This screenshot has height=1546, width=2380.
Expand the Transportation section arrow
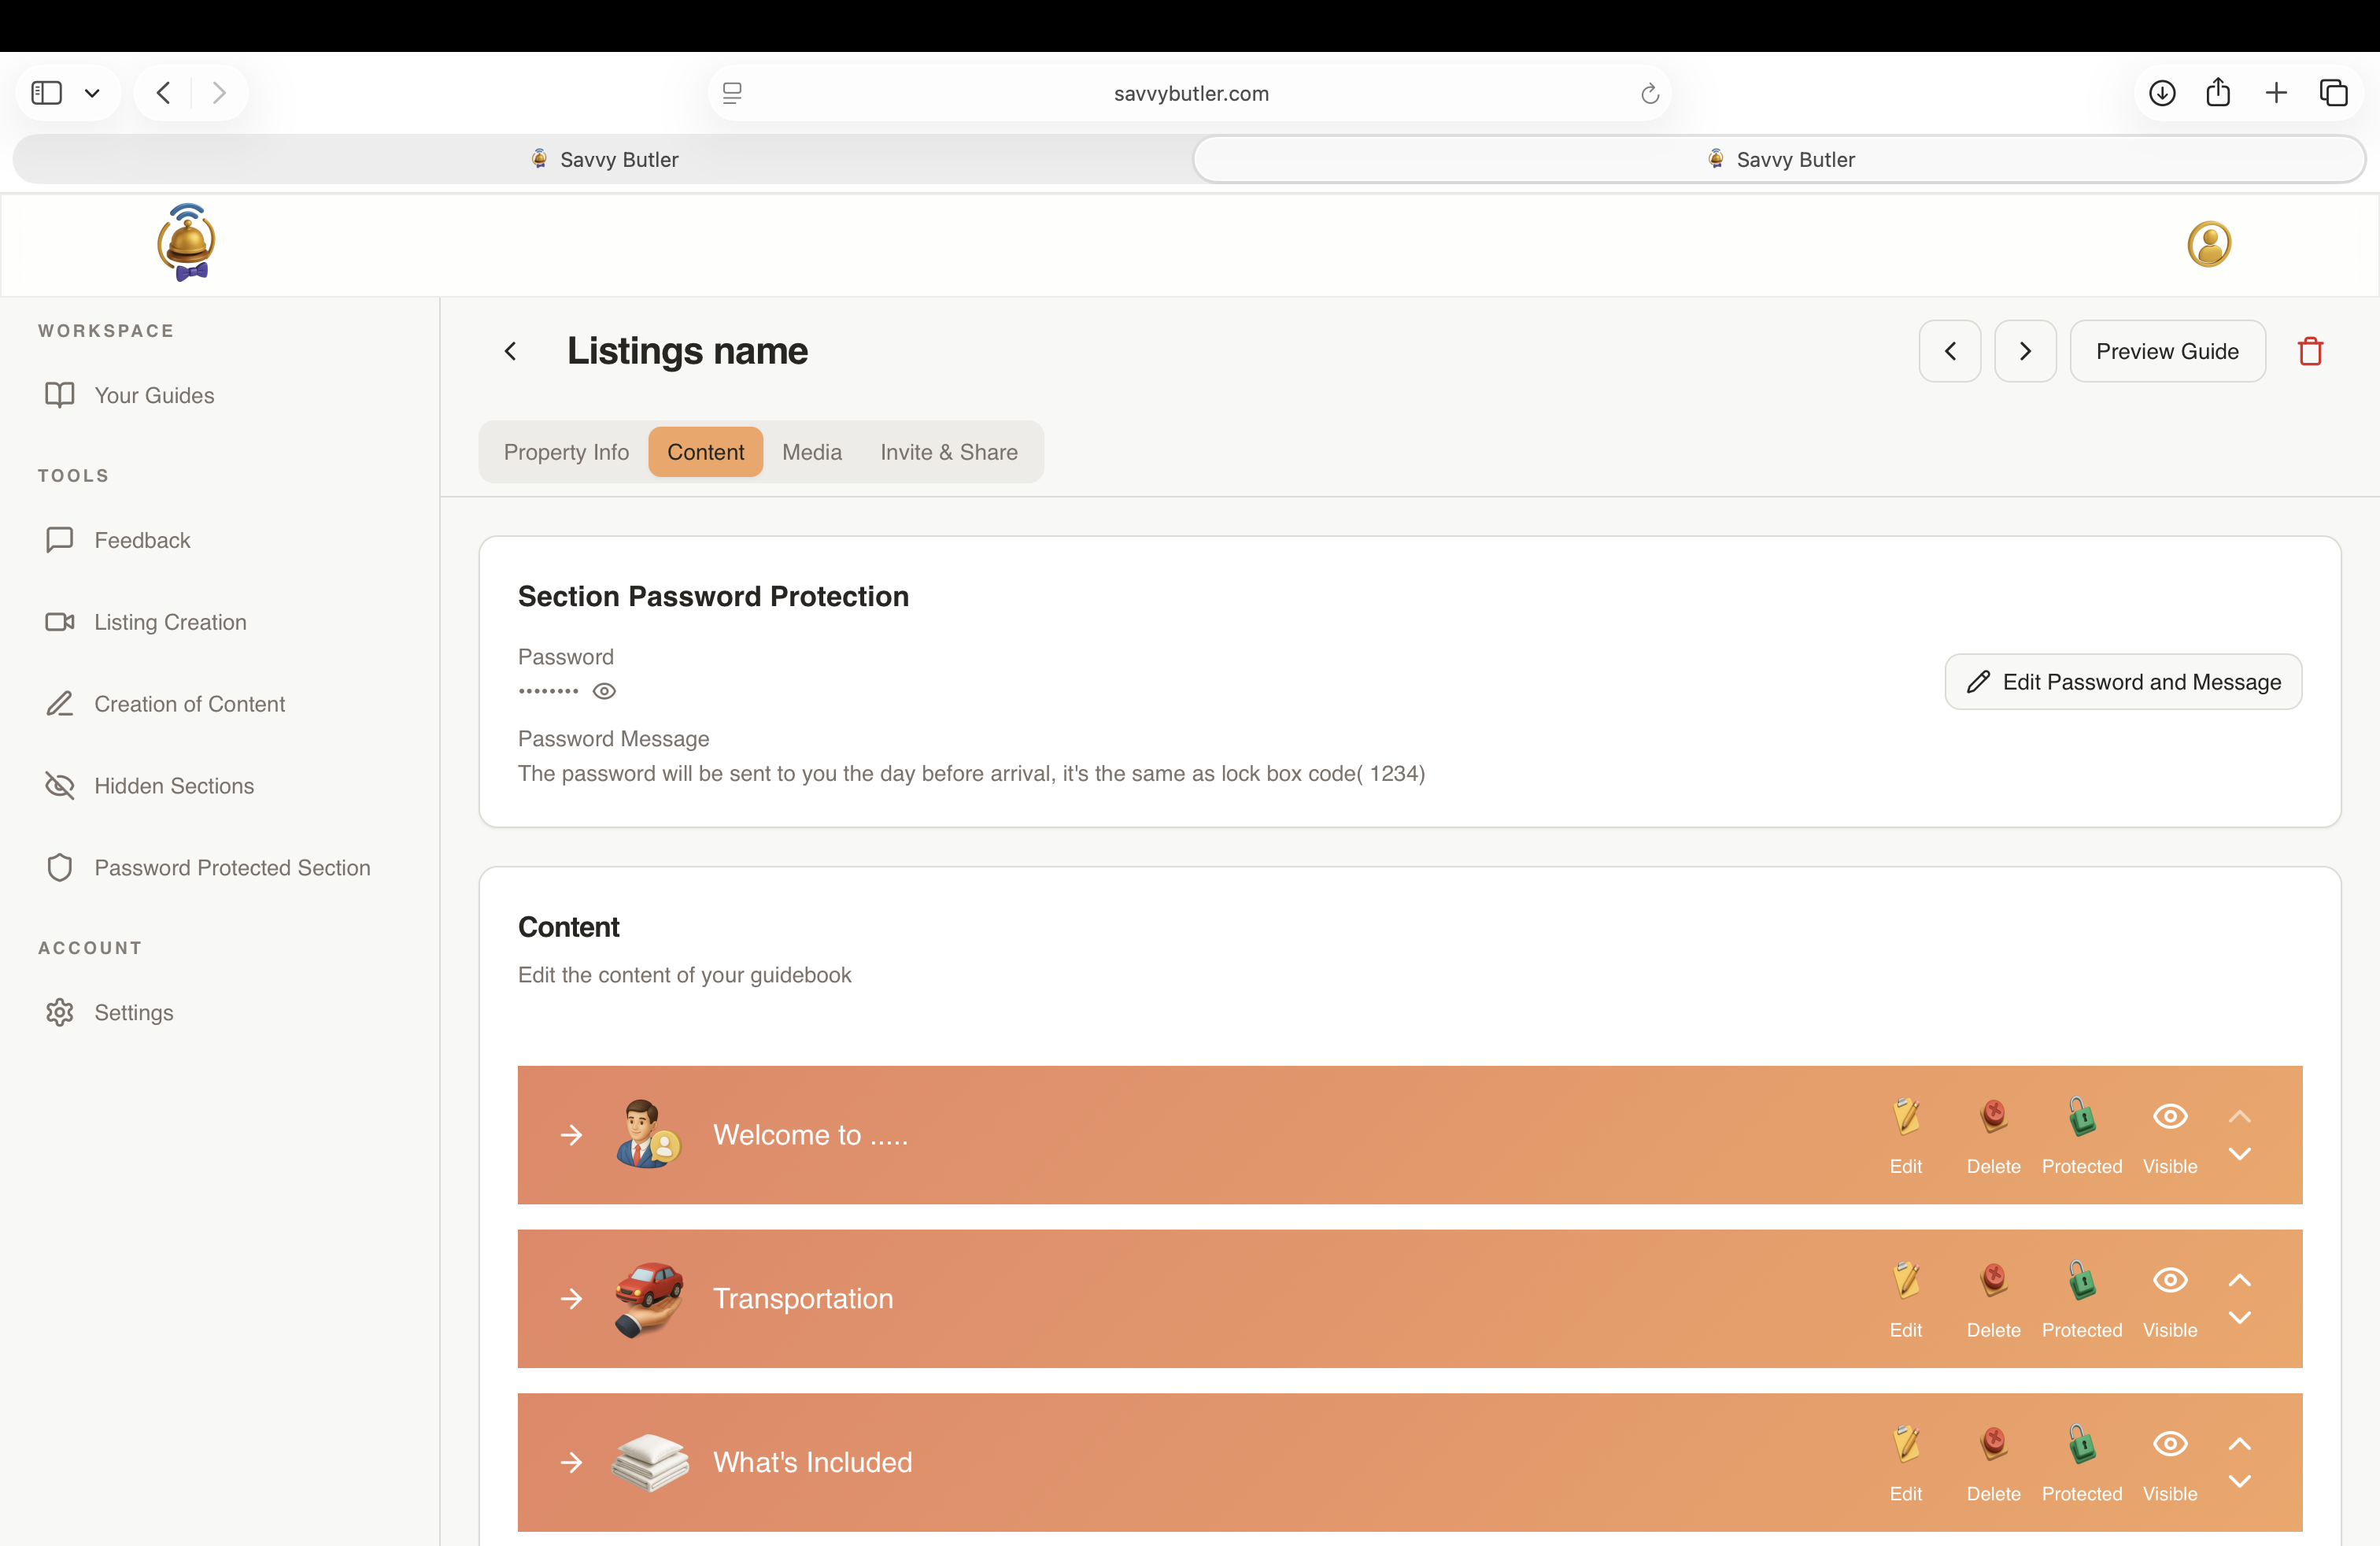click(x=571, y=1299)
